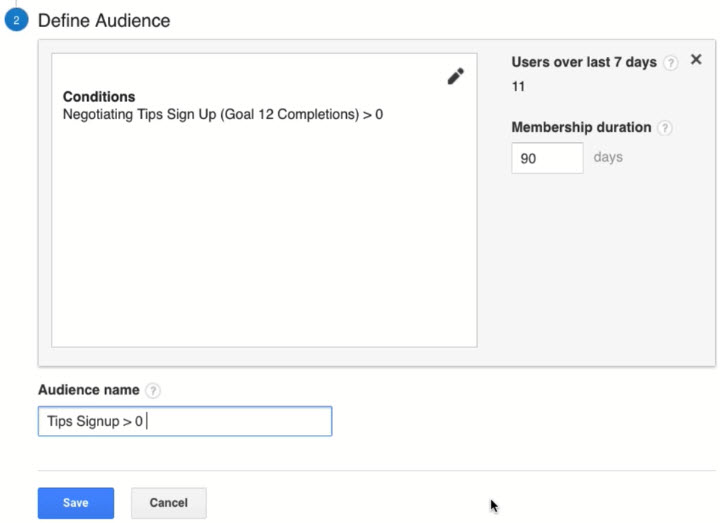Cancel the audience creation

pyautogui.click(x=168, y=503)
